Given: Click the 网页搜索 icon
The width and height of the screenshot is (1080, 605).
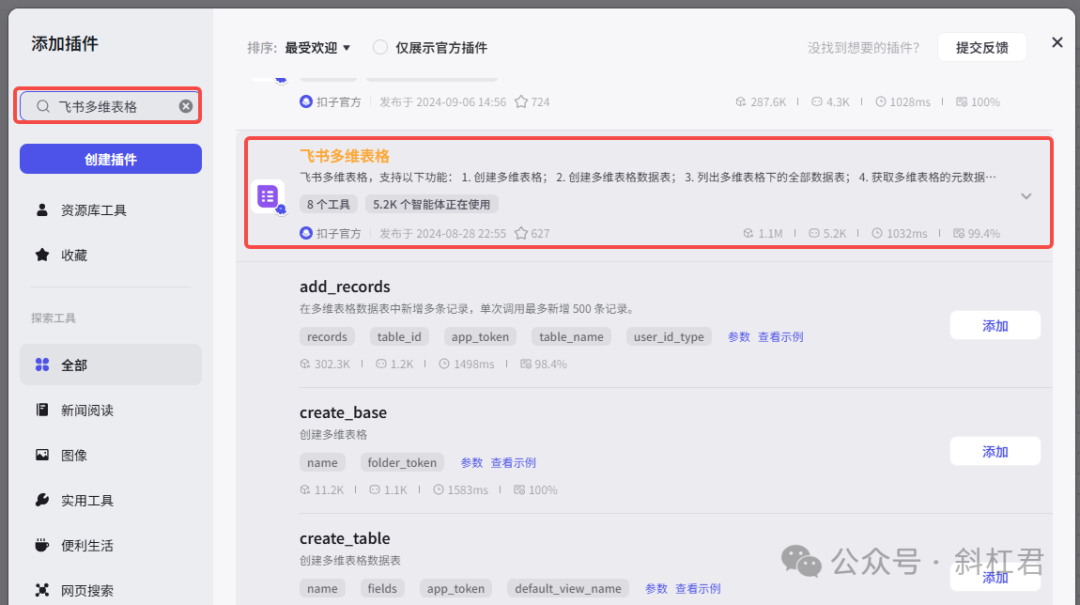Looking at the screenshot, I should click(42, 590).
